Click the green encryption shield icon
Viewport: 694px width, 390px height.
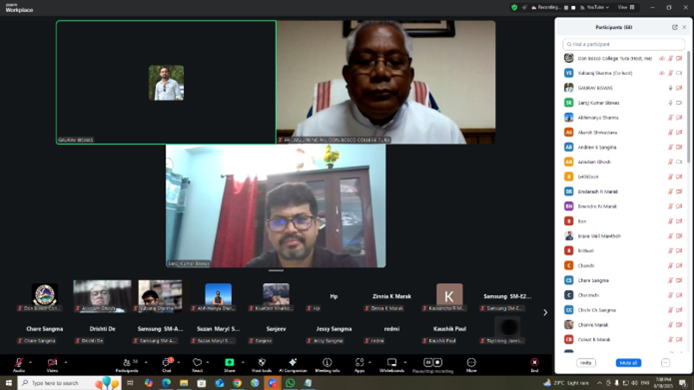[x=514, y=8]
